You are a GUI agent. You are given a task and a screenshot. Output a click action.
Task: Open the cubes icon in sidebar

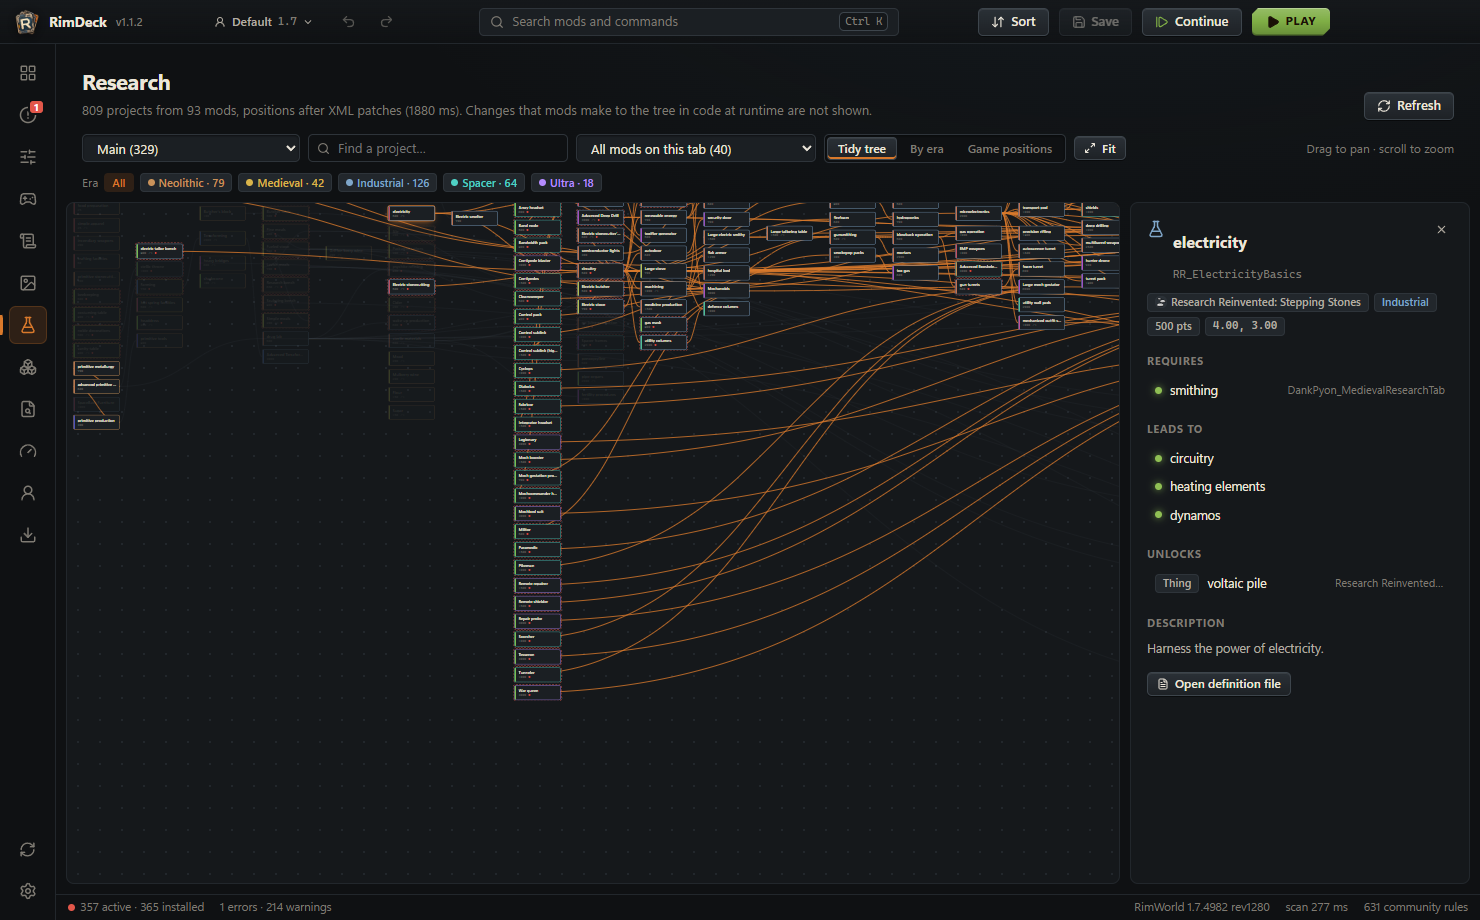28,367
